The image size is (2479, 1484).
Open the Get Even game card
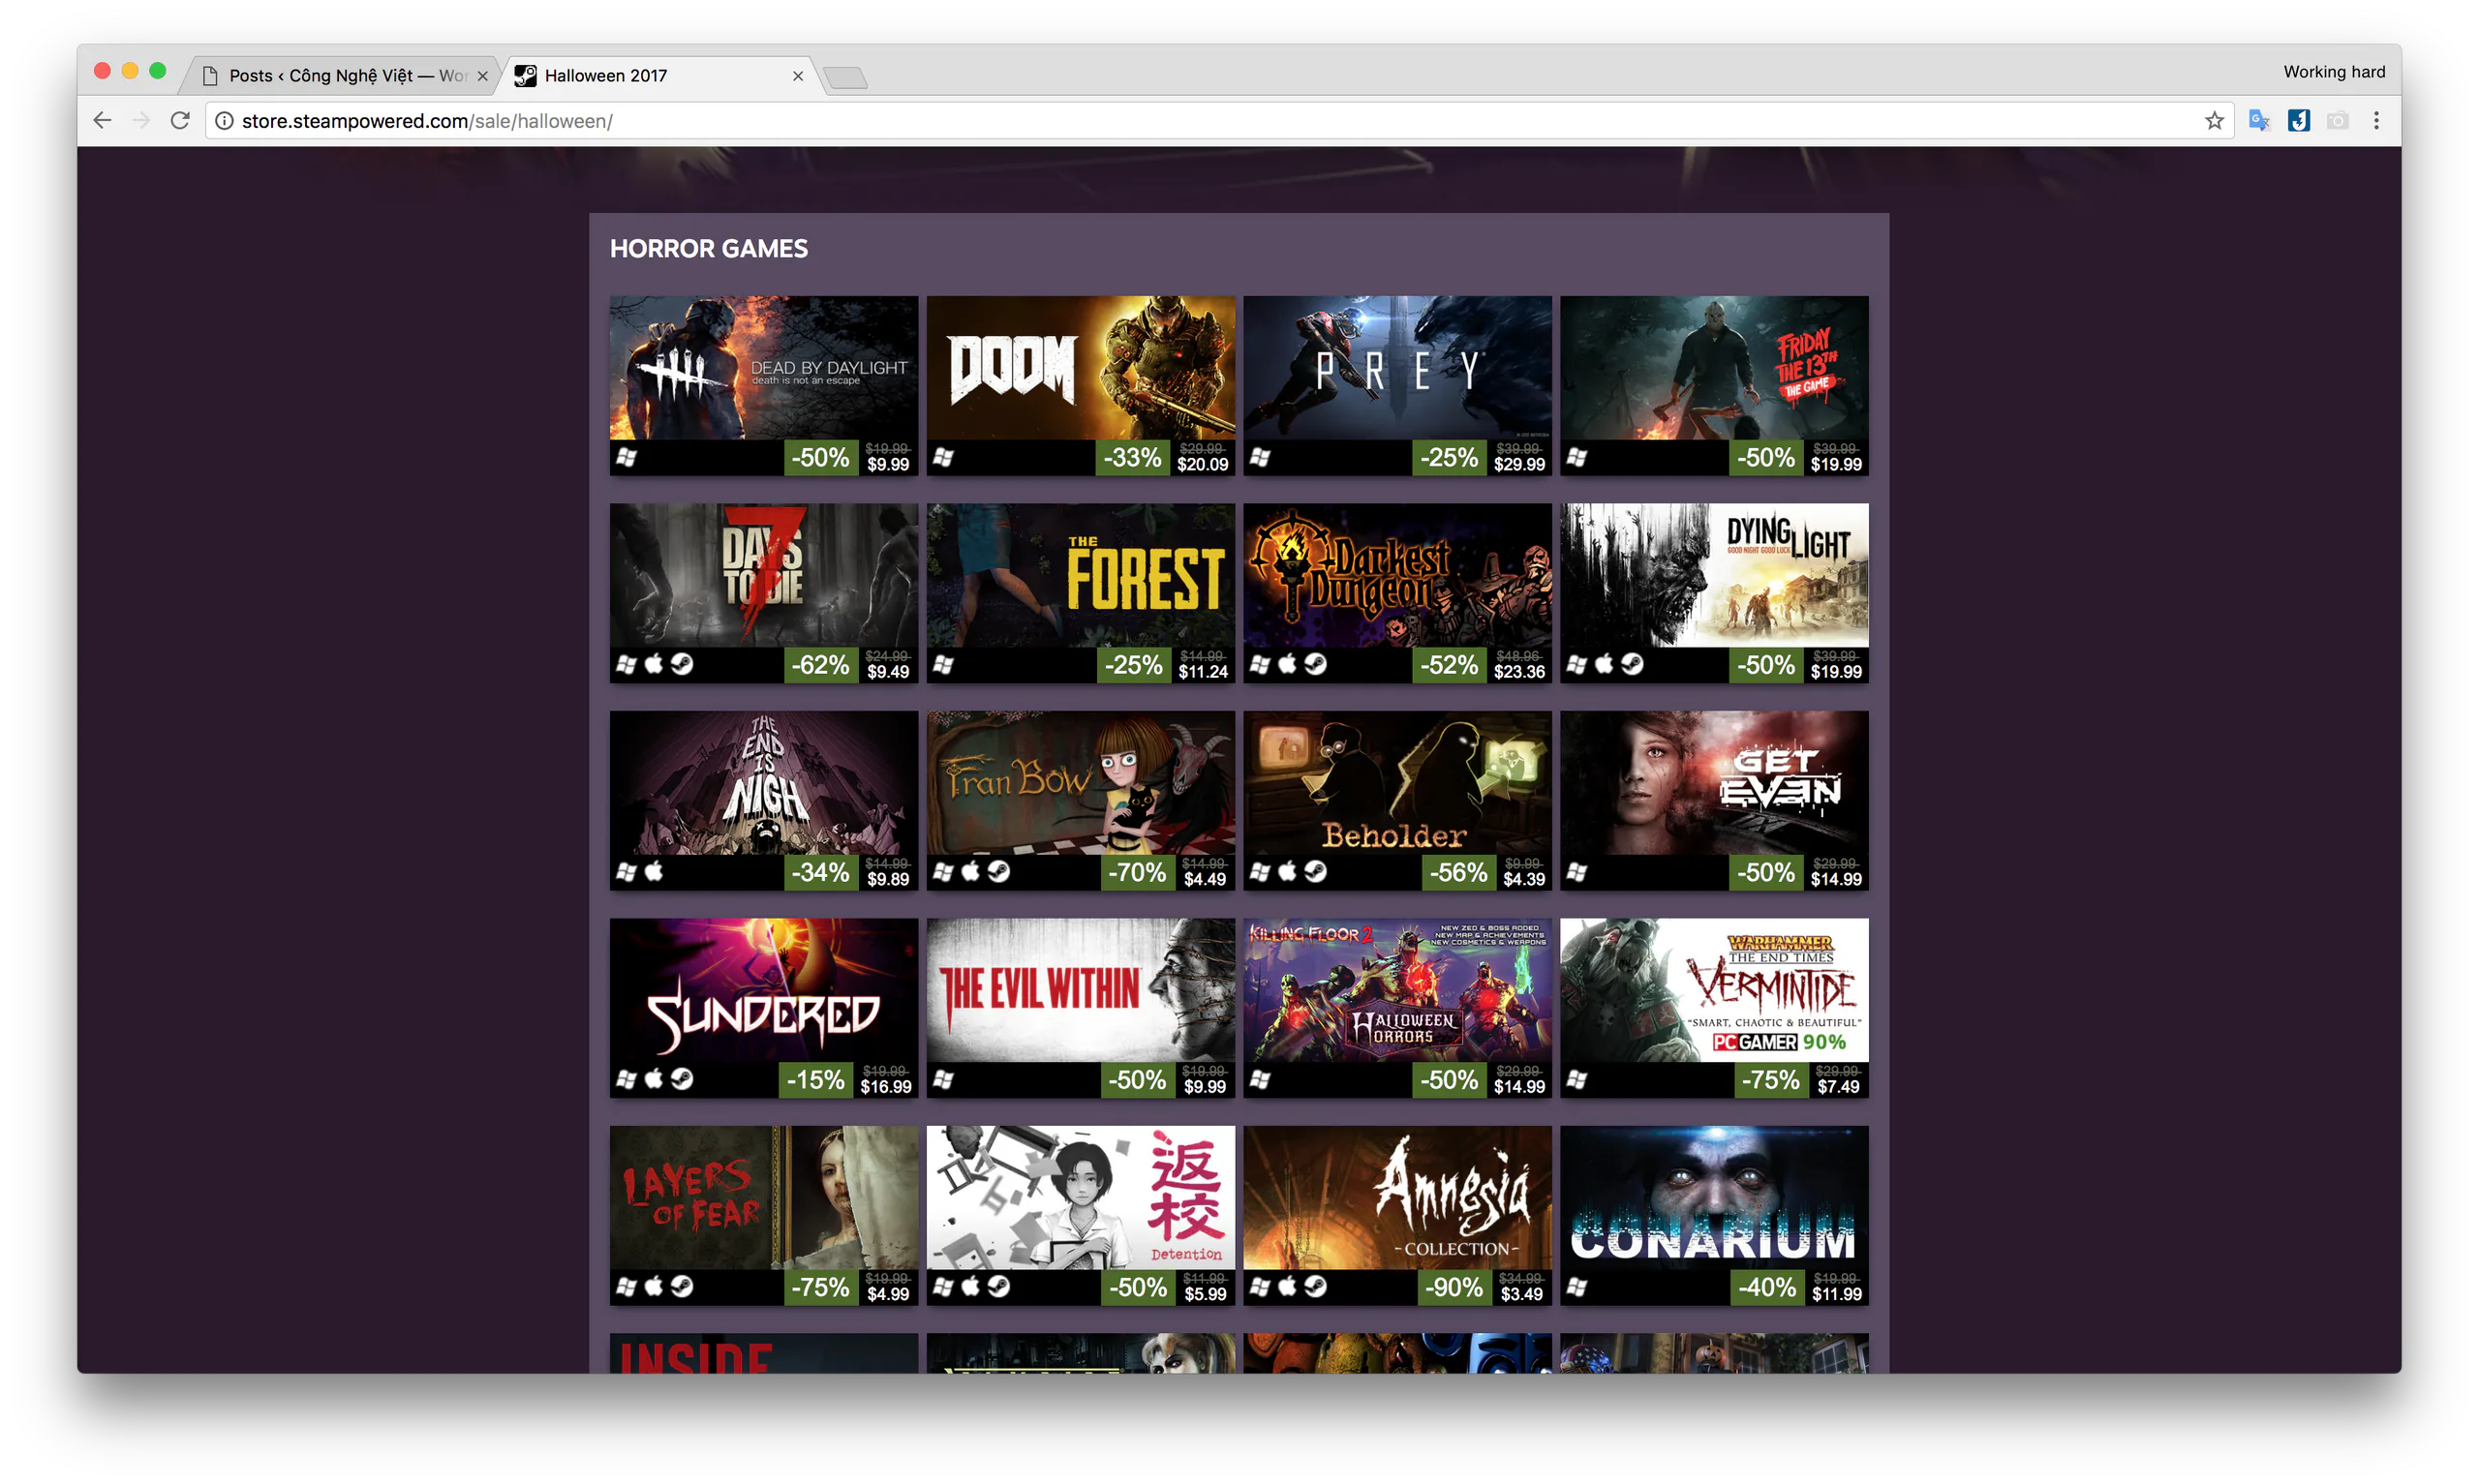pyautogui.click(x=1713, y=801)
